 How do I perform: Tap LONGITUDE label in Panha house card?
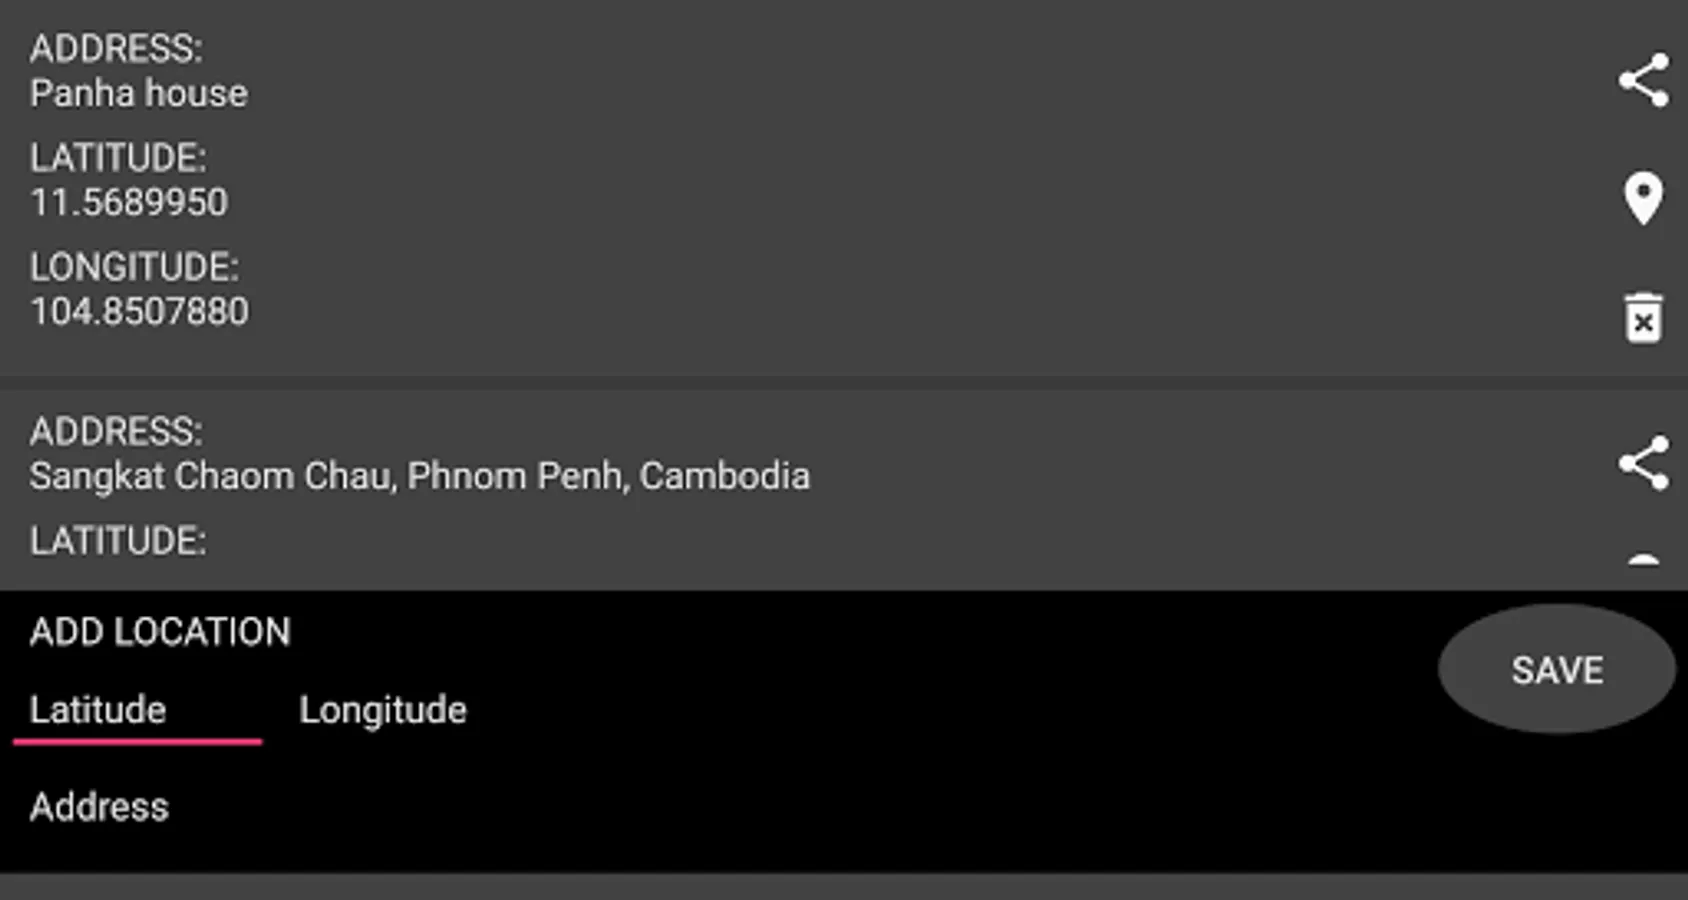point(134,267)
